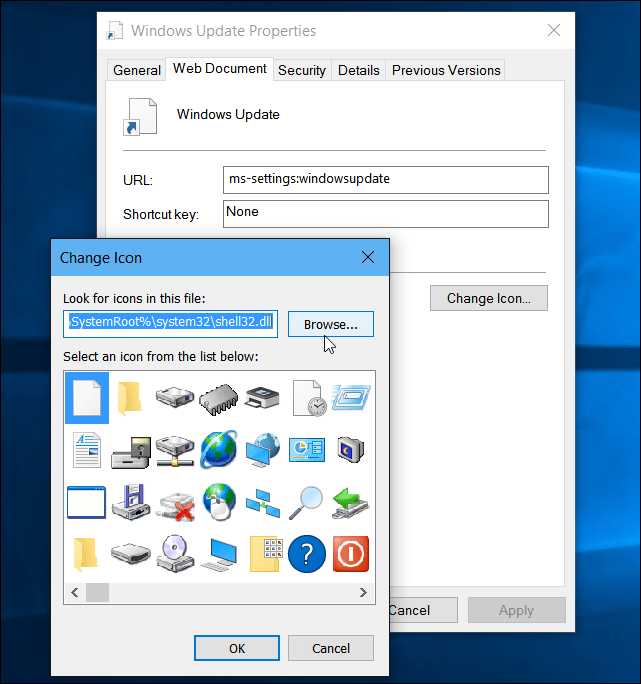Select the plain yellow folder icon in top row
641x684 pixels.
[x=130, y=398]
